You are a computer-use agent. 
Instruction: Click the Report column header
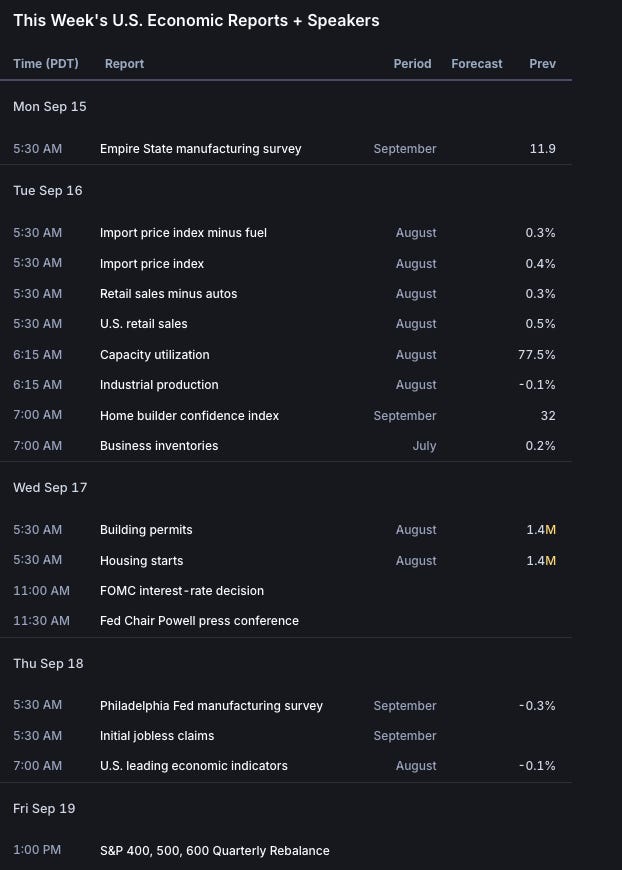124,64
